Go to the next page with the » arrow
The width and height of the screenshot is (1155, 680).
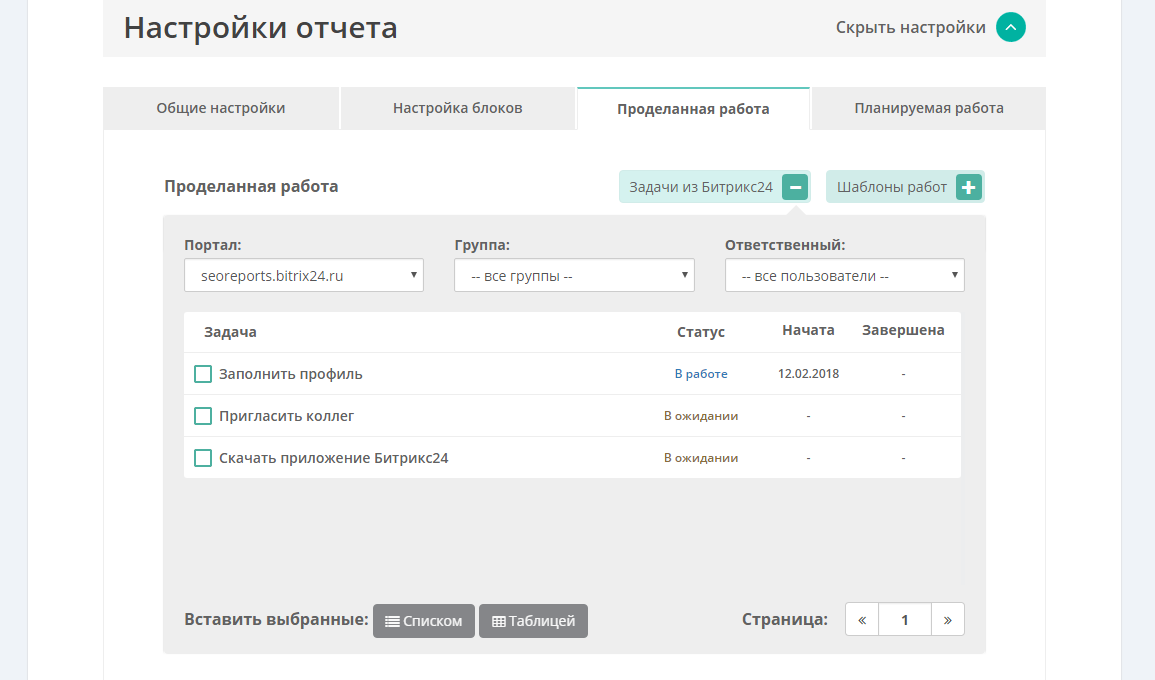947,620
